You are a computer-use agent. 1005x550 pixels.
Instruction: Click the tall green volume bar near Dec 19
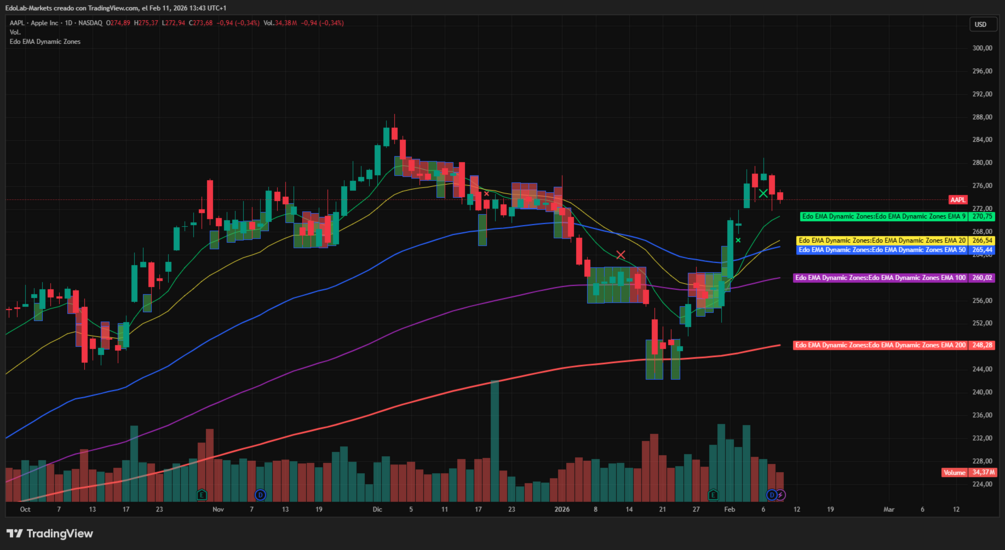[494, 441]
